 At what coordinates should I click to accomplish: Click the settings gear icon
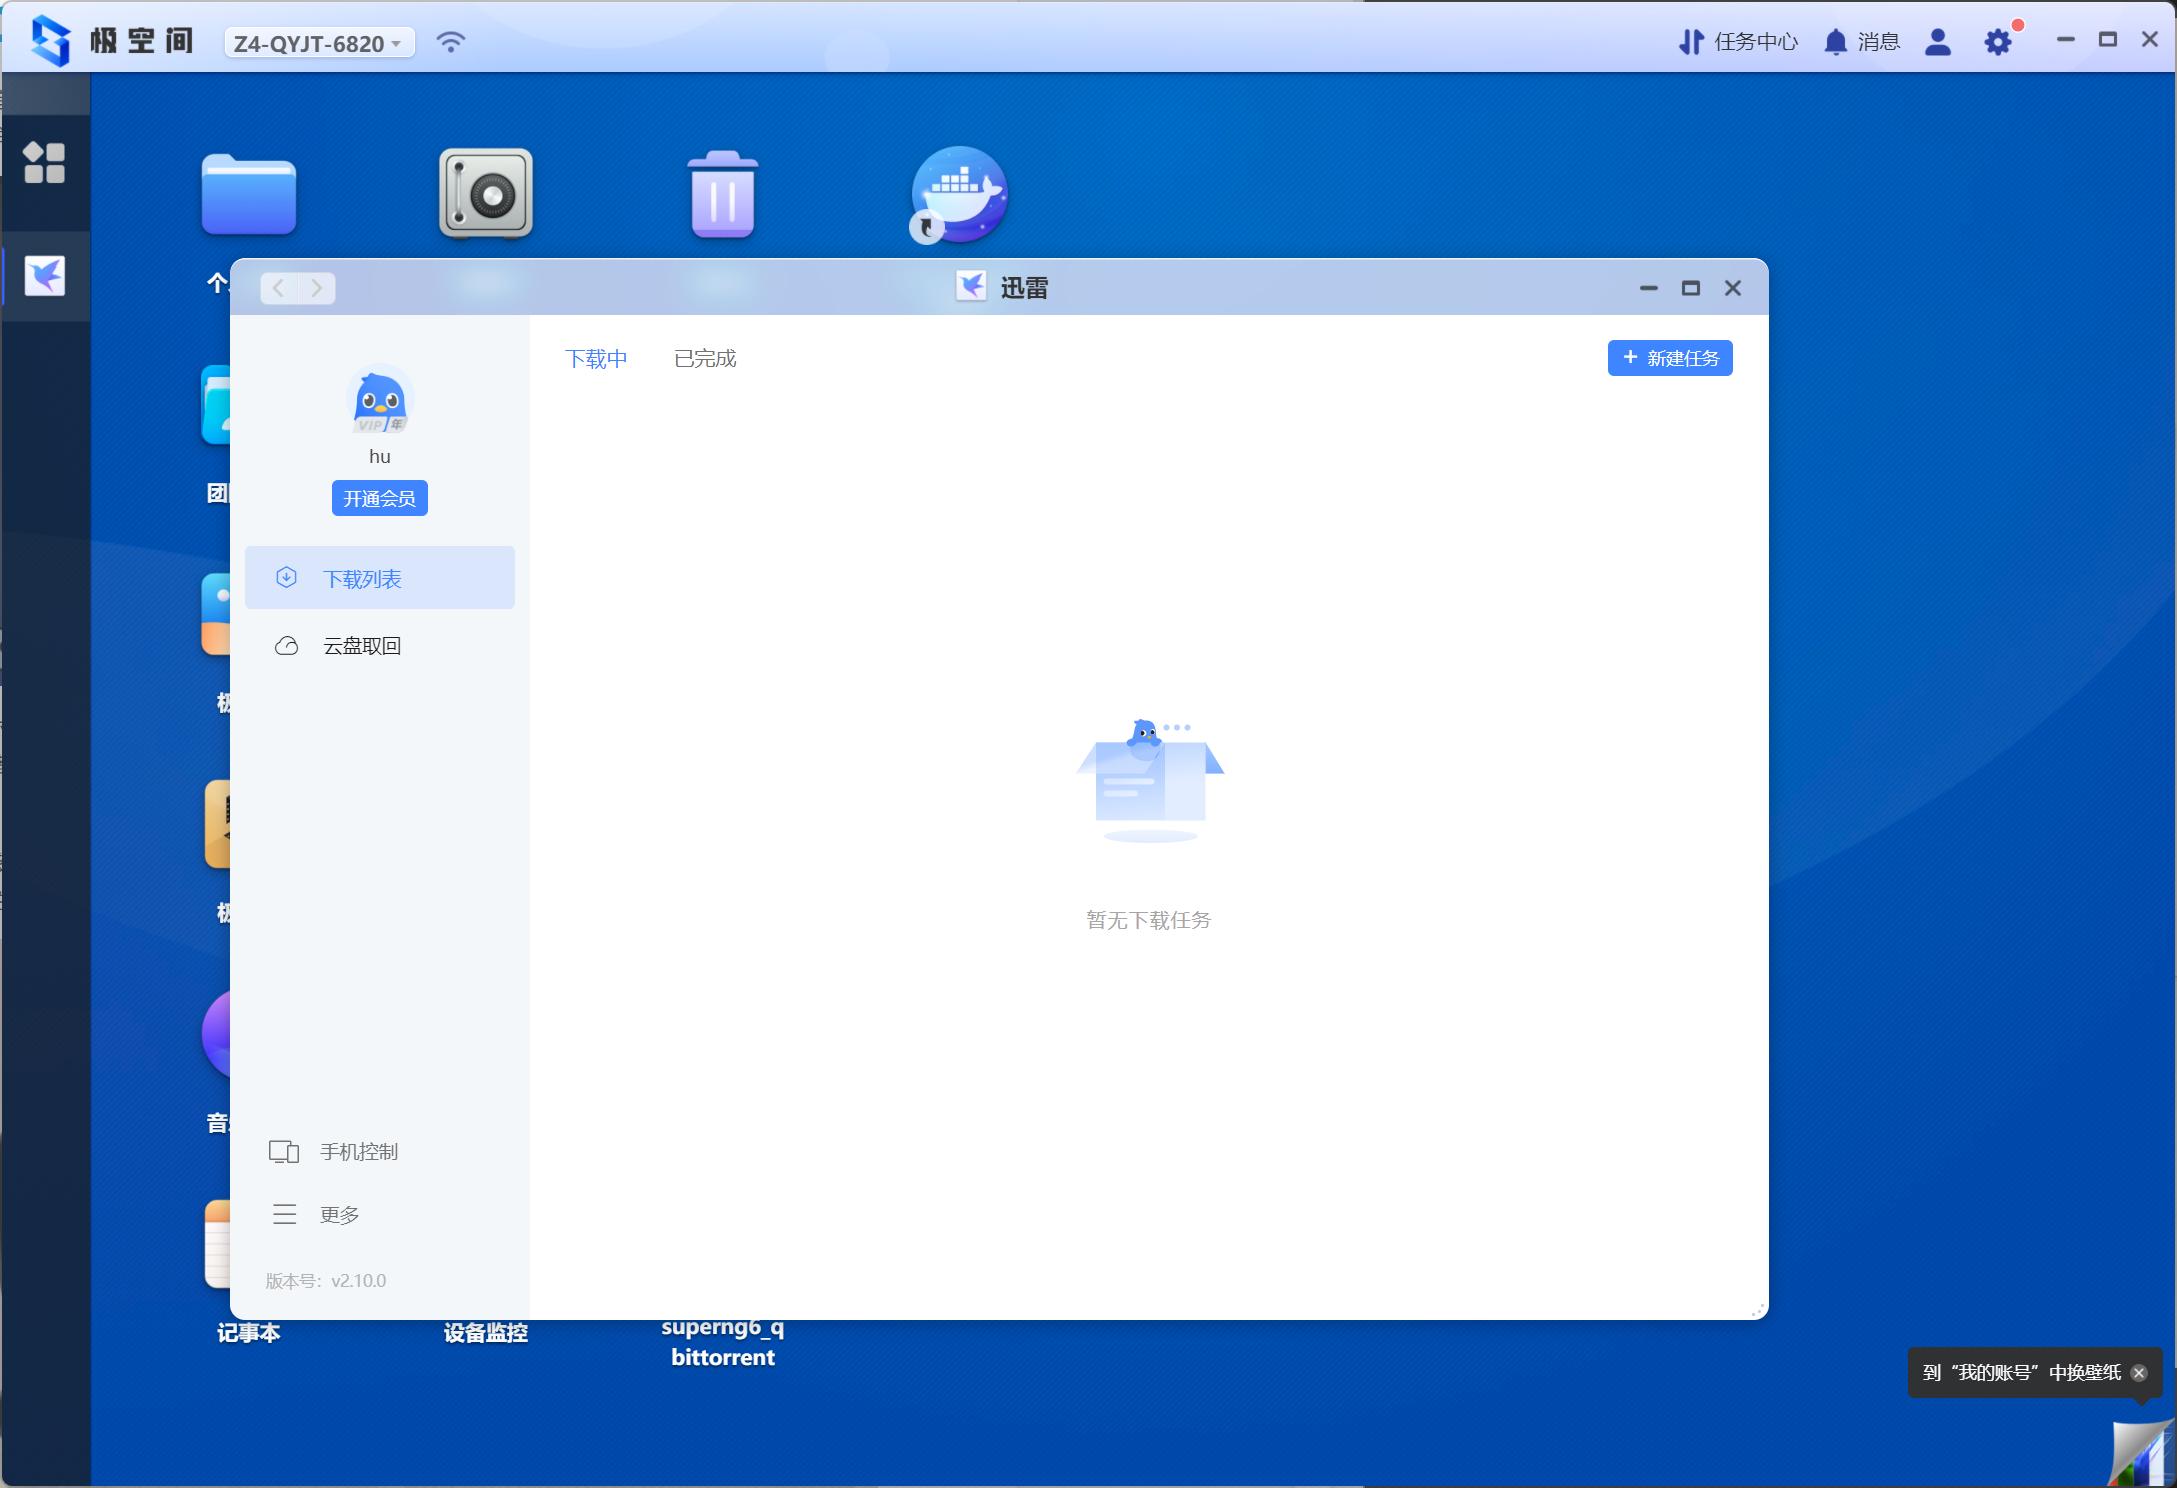tap(1997, 42)
